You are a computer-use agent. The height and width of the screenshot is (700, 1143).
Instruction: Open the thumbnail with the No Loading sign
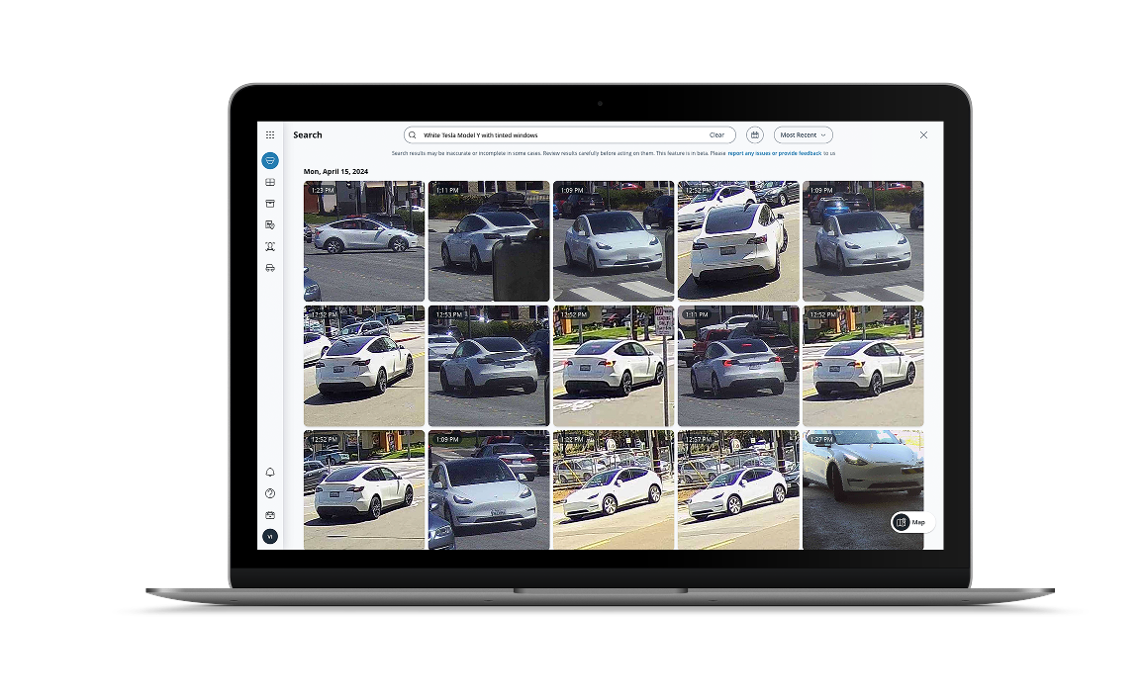tap(613, 366)
